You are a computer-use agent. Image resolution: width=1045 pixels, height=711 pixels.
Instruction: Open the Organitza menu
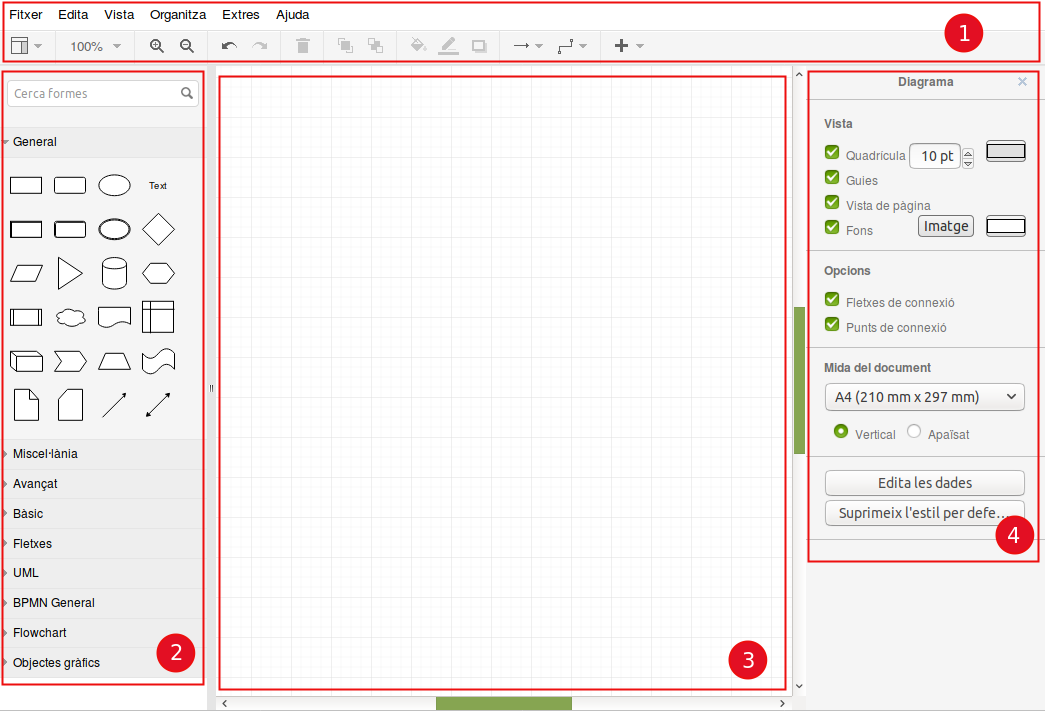pyautogui.click(x=178, y=15)
